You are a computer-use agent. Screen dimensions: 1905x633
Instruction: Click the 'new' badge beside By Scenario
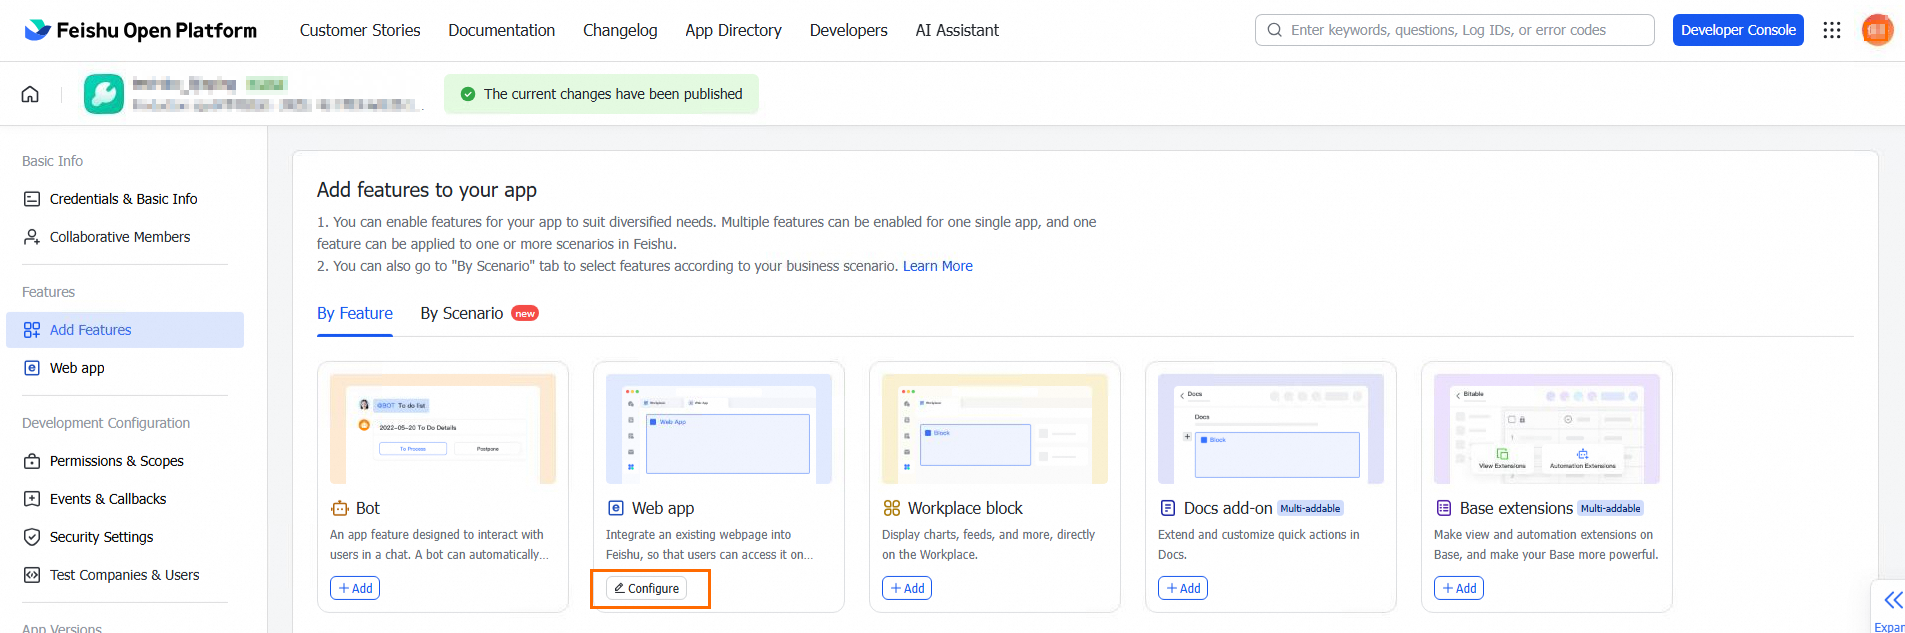[x=525, y=313]
